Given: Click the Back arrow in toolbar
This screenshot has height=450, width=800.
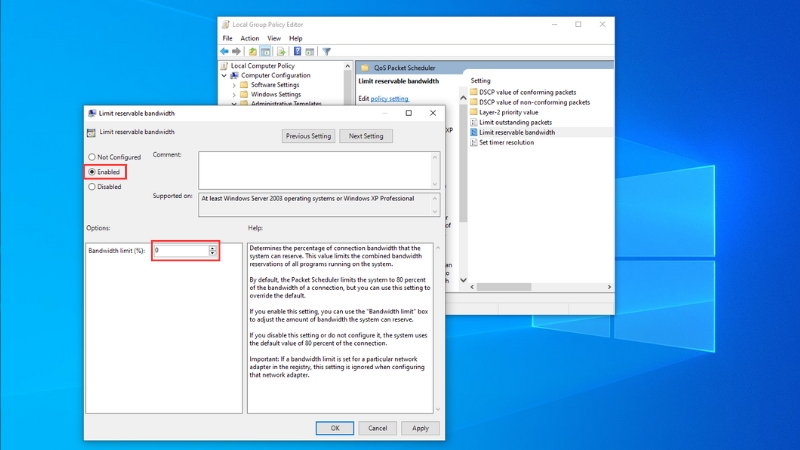Looking at the screenshot, I should pos(225,51).
